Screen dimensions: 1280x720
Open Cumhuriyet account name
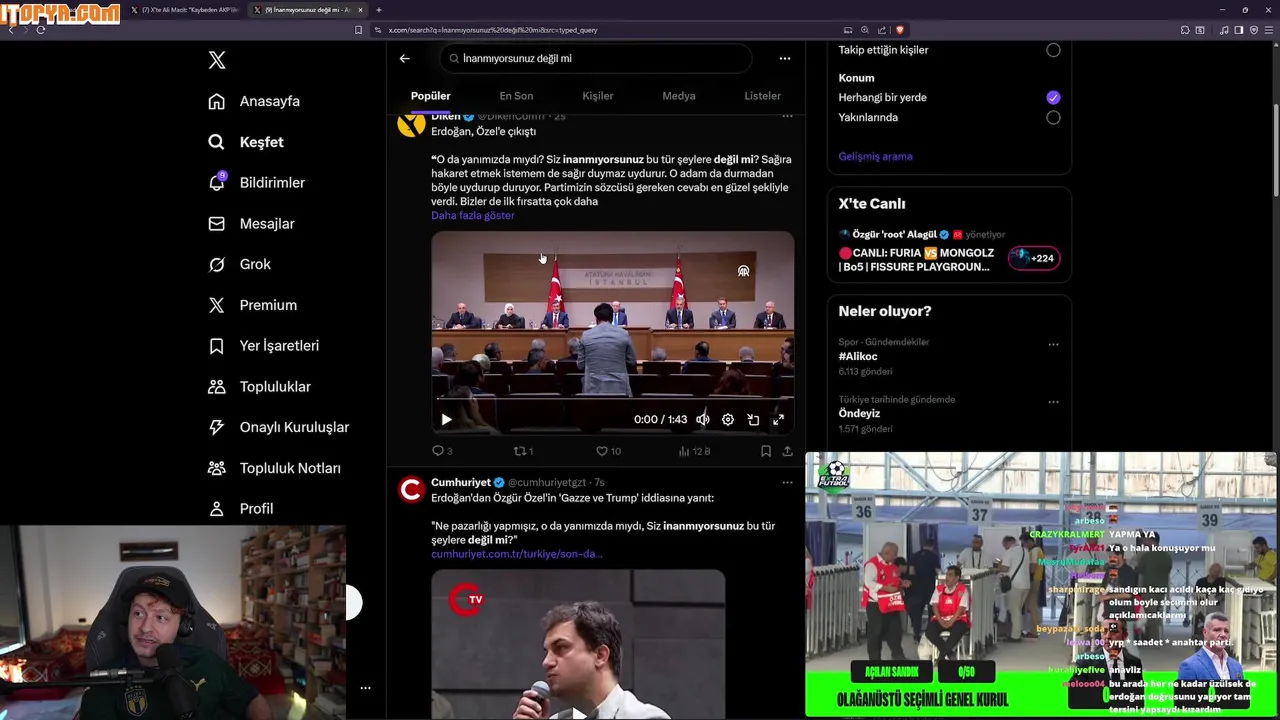pos(461,482)
